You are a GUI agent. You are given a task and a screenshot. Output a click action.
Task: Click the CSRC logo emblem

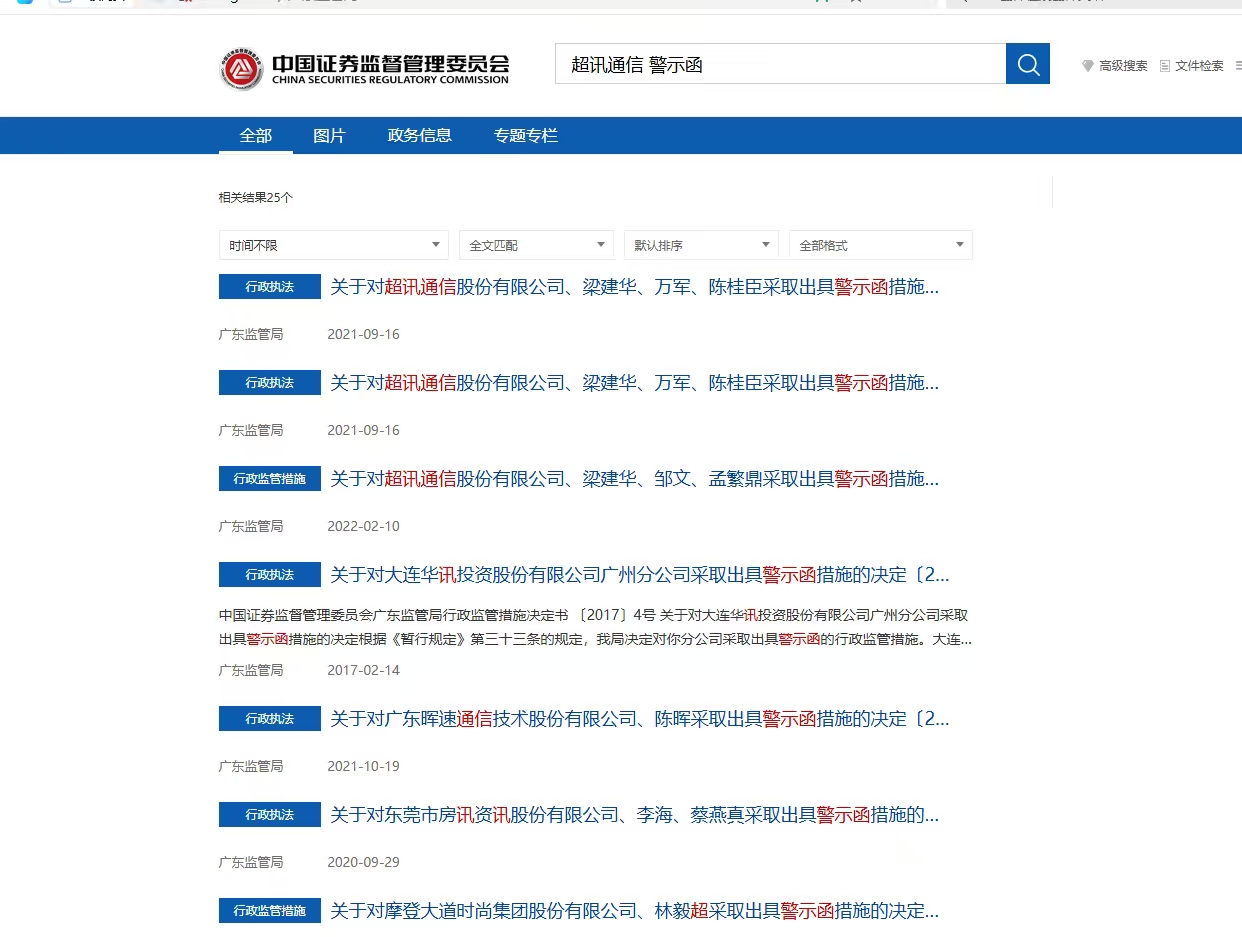coord(242,69)
